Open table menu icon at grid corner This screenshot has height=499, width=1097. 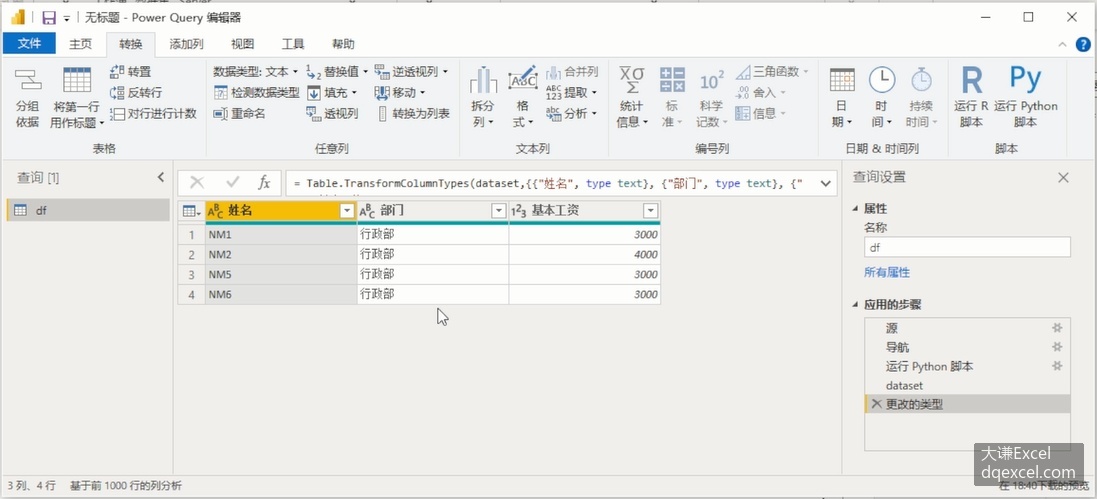pyautogui.click(x=191, y=211)
